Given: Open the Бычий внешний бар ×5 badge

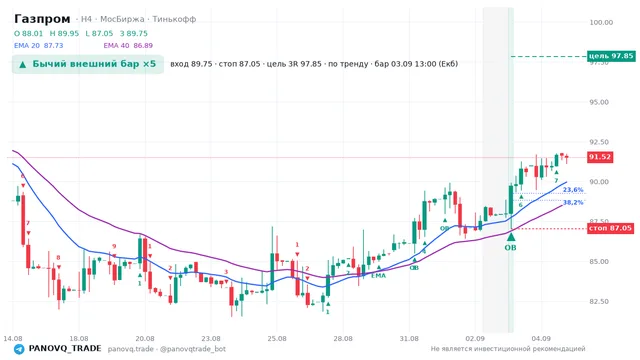Looking at the screenshot, I should (x=88, y=64).
